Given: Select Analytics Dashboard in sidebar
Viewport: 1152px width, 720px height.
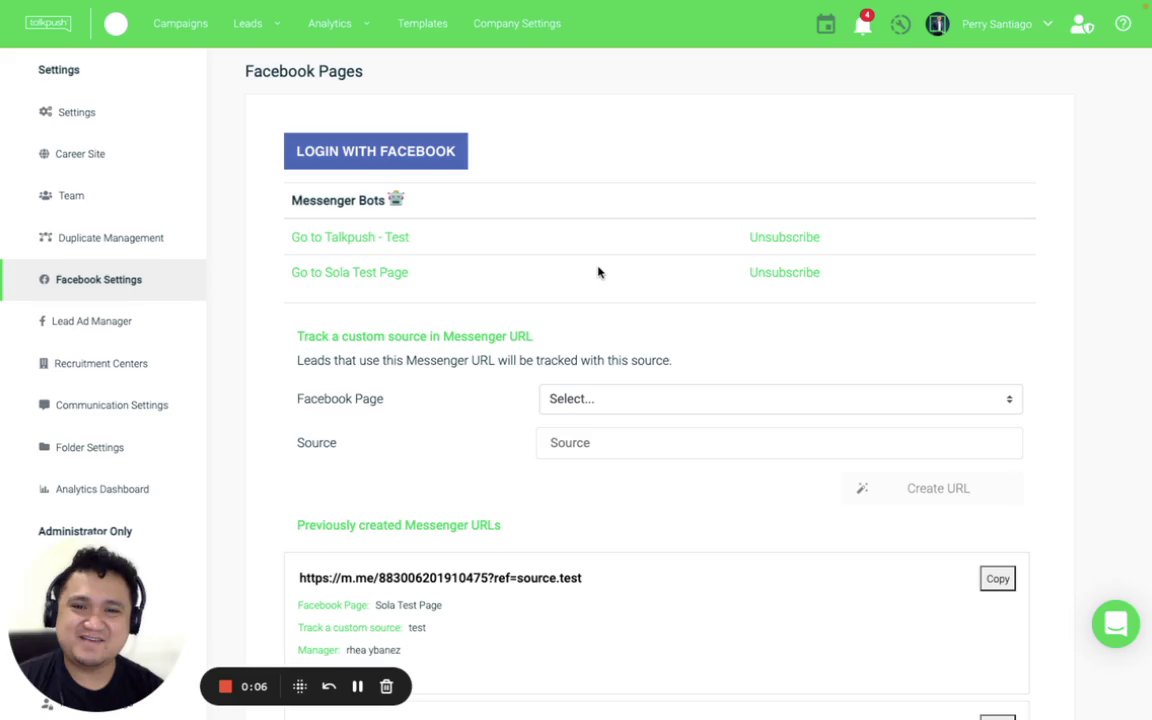Looking at the screenshot, I should [102, 489].
